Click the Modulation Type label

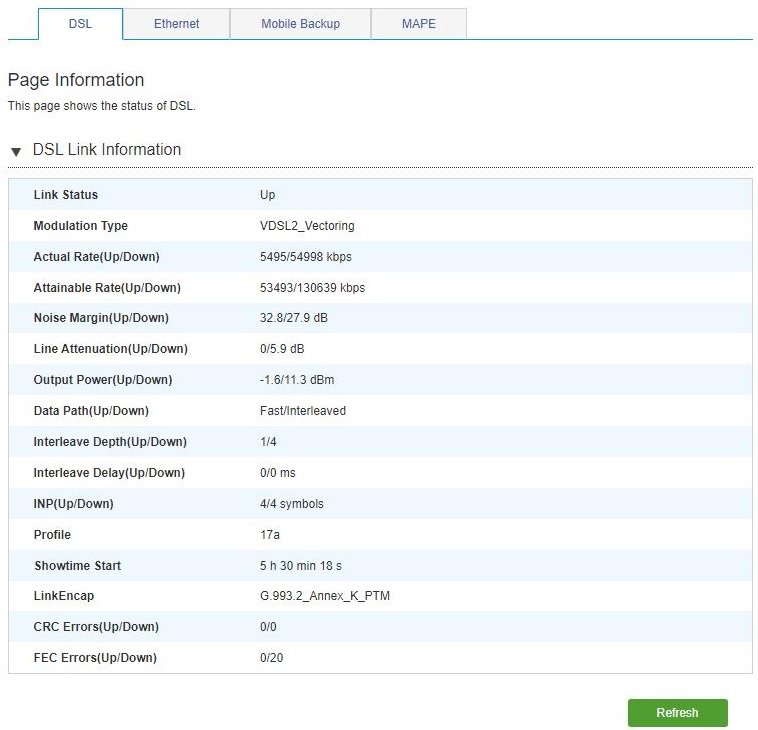click(x=81, y=226)
